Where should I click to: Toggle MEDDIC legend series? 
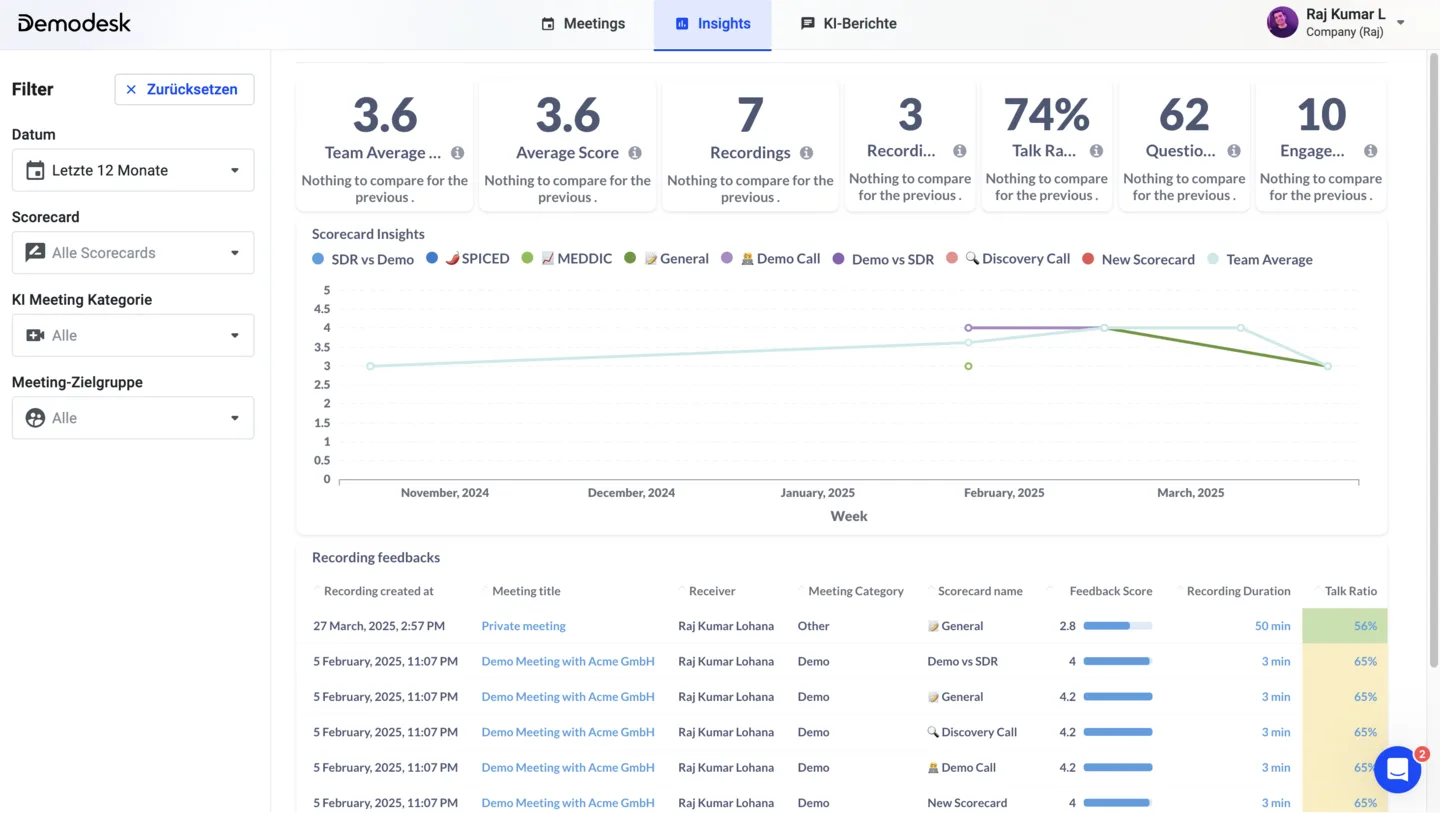(x=566, y=259)
